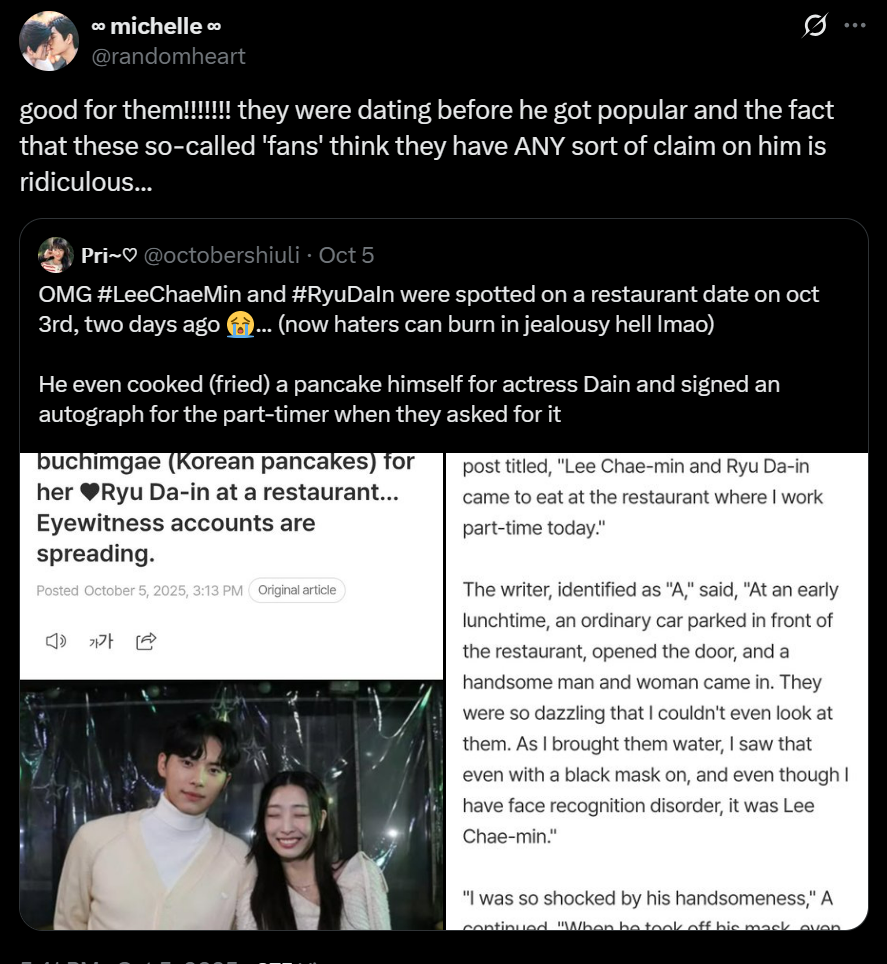Open michelle's profile avatar
This screenshot has width=887, height=964.
49,42
